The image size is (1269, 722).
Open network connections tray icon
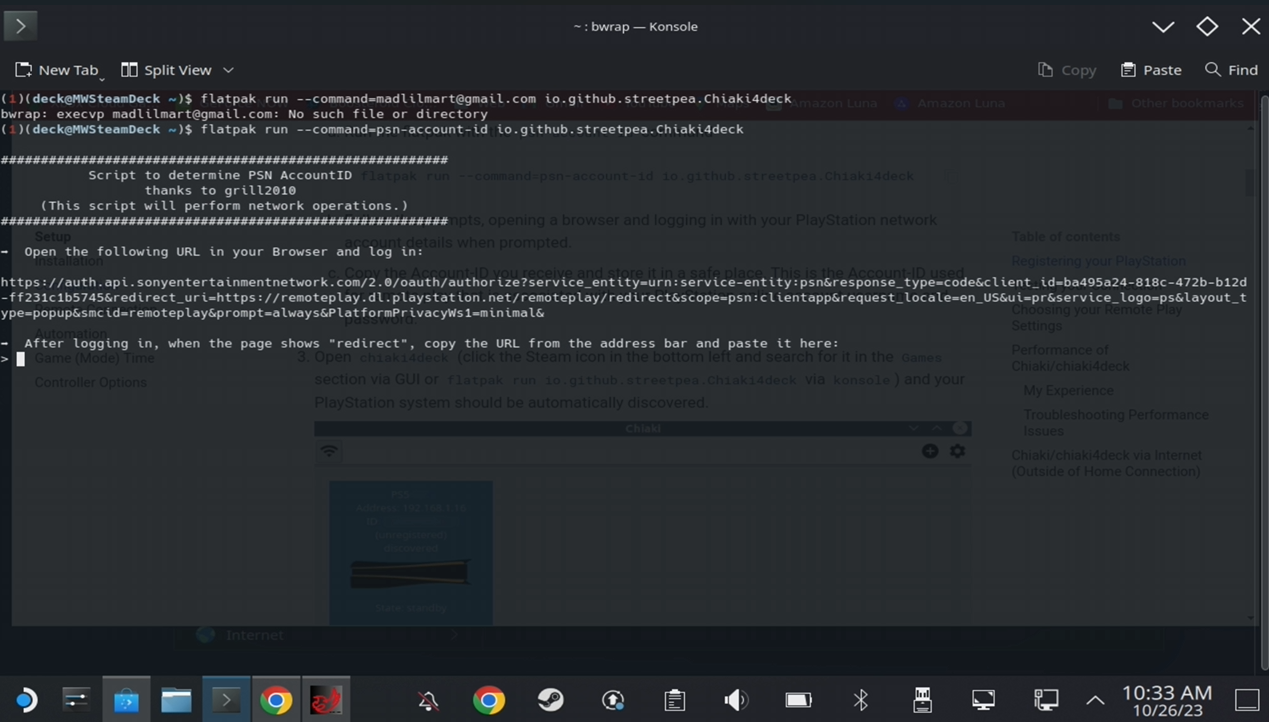(x=1046, y=700)
